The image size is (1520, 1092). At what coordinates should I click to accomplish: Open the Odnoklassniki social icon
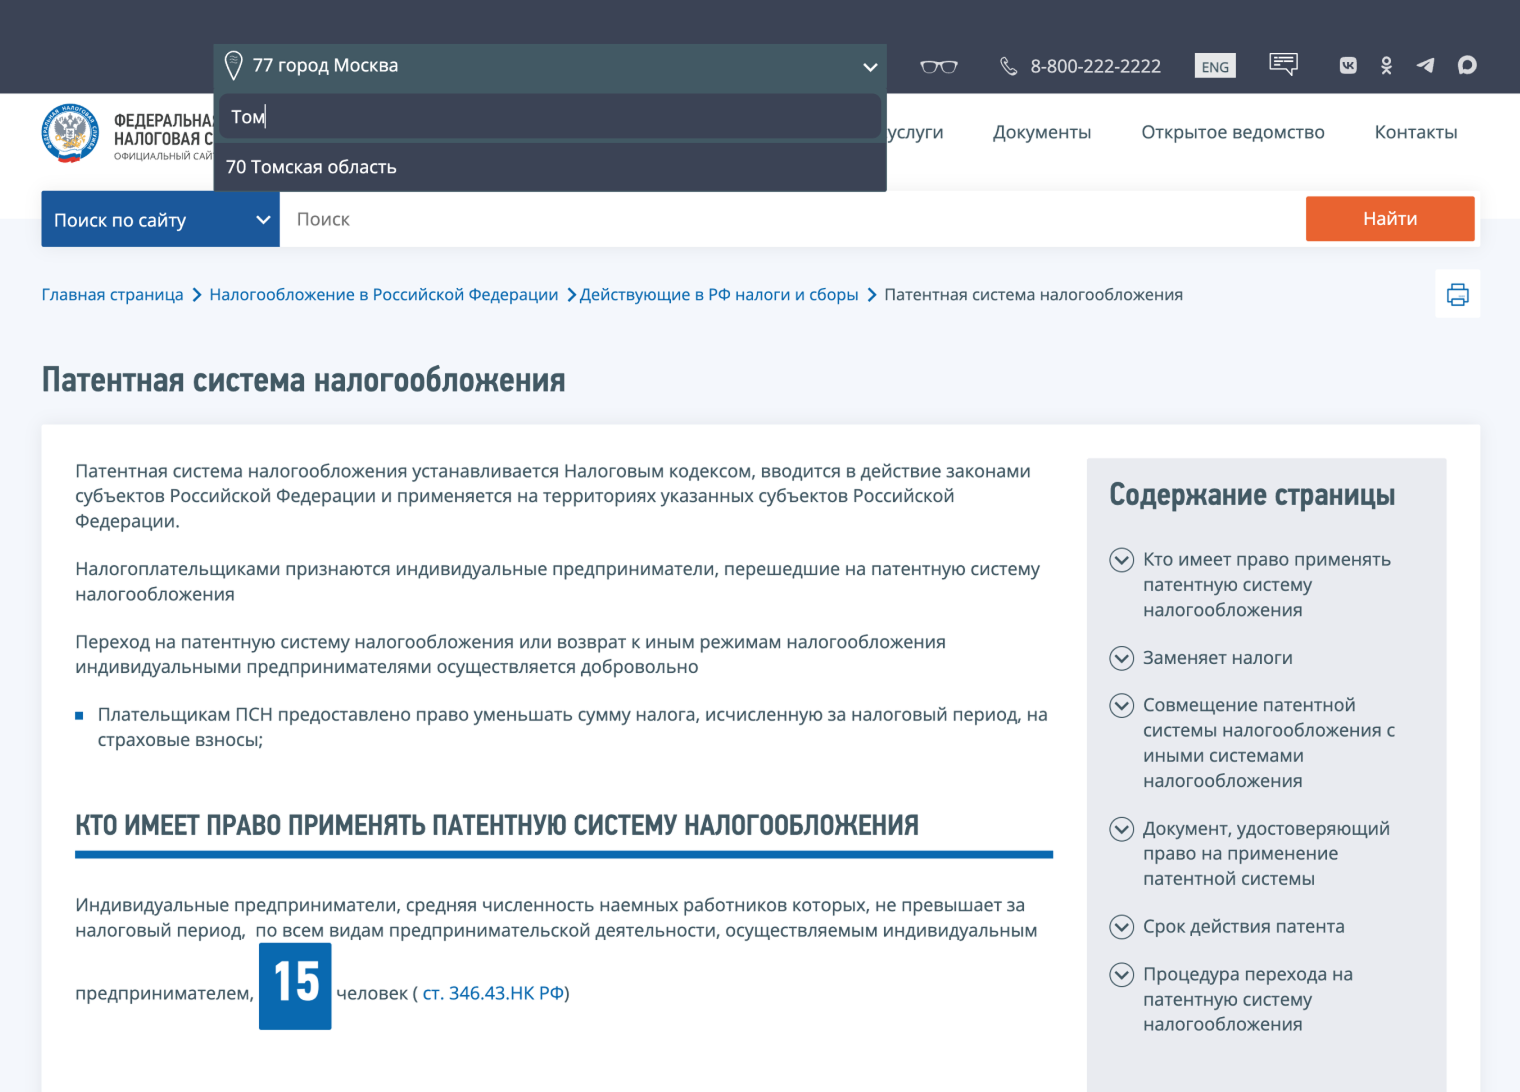coord(1386,65)
